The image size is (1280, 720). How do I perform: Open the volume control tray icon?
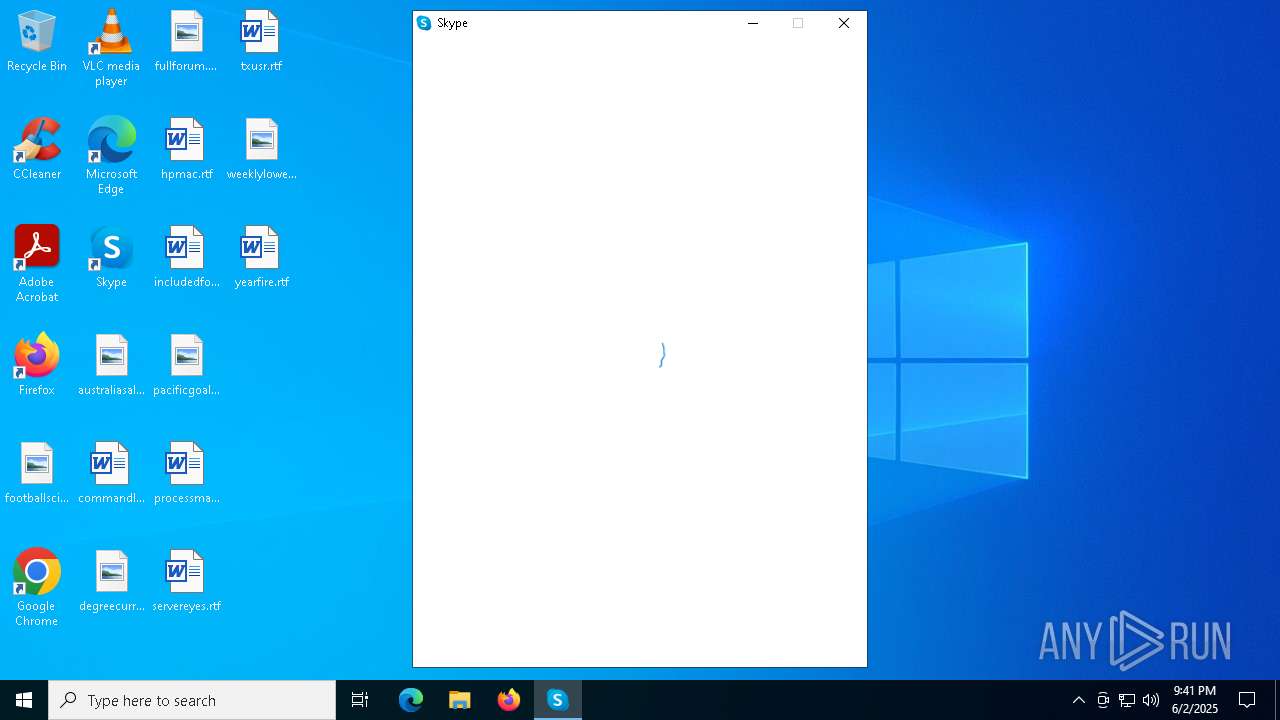coord(1151,700)
